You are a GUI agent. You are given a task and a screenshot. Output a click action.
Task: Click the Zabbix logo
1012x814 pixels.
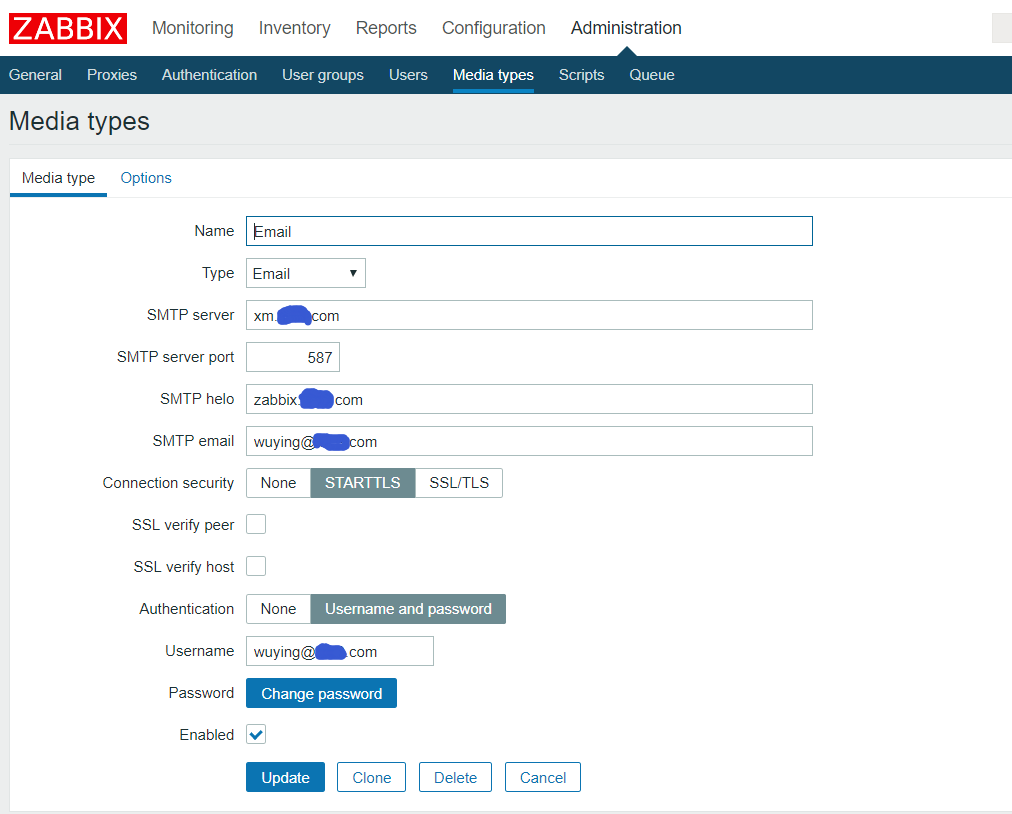[68, 28]
